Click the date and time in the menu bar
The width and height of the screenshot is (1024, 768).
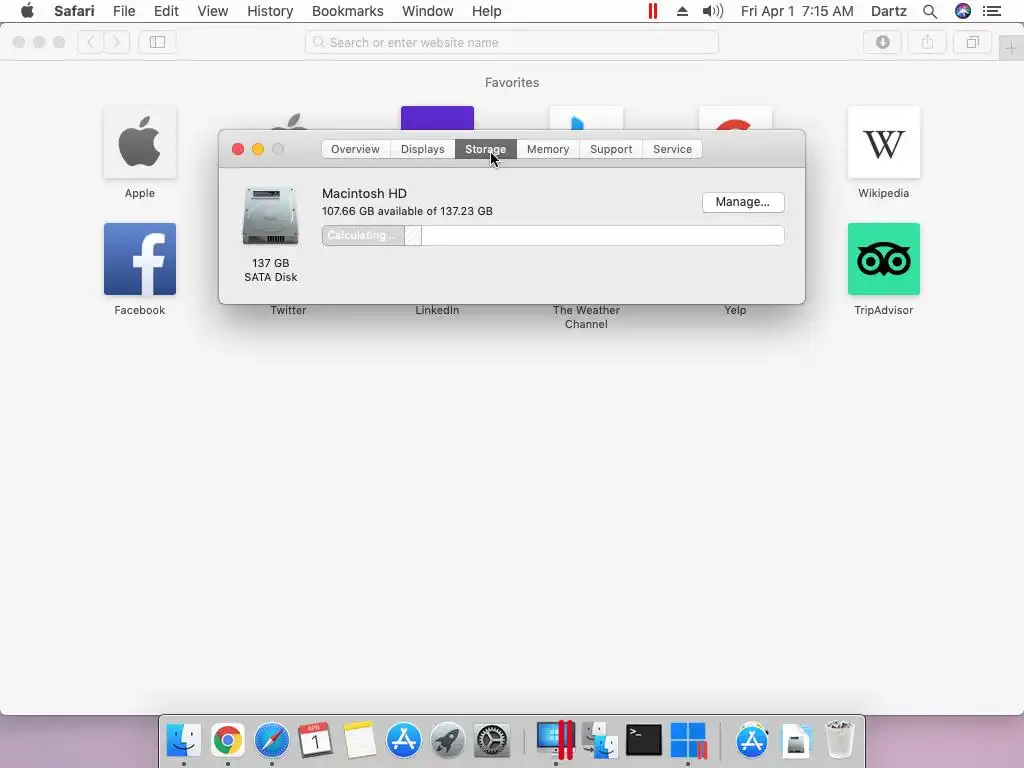[x=797, y=11]
